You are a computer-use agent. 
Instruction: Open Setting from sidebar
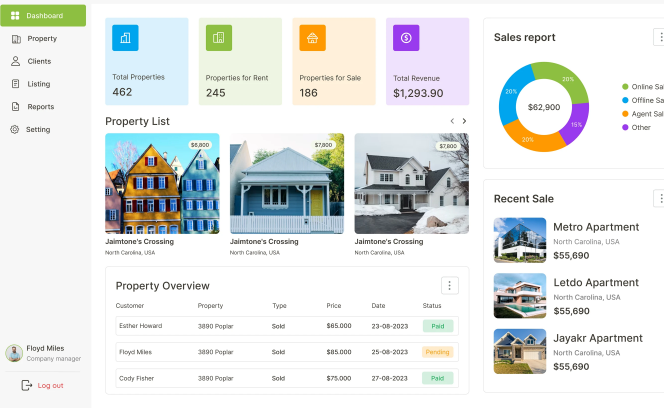point(38,130)
